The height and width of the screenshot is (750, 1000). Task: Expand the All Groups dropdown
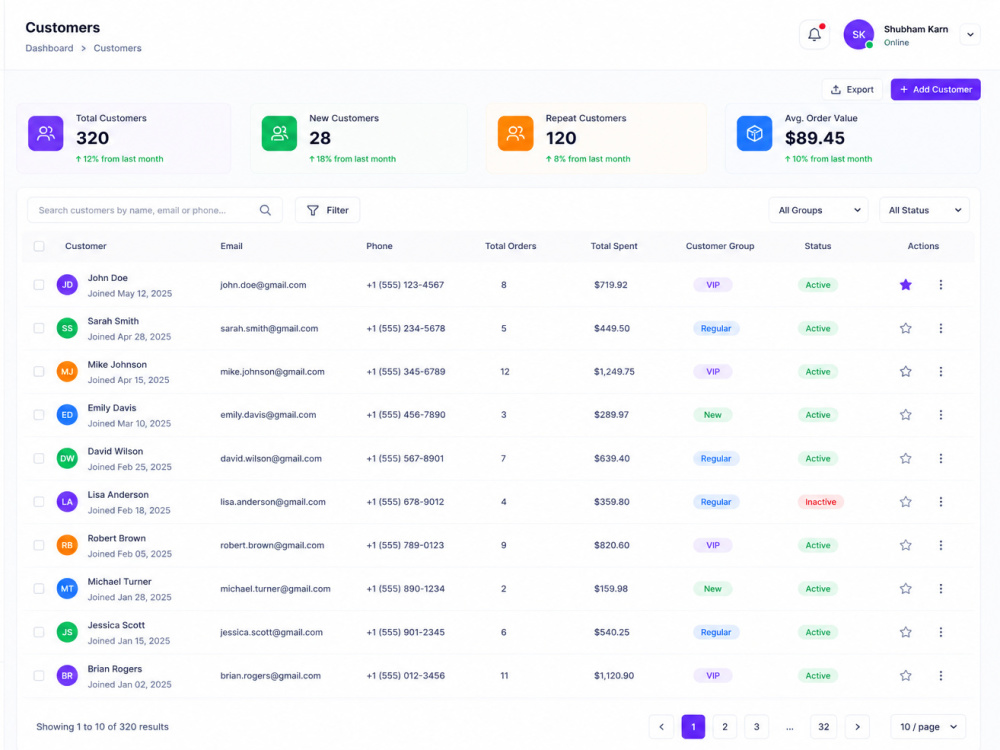pyautogui.click(x=818, y=210)
